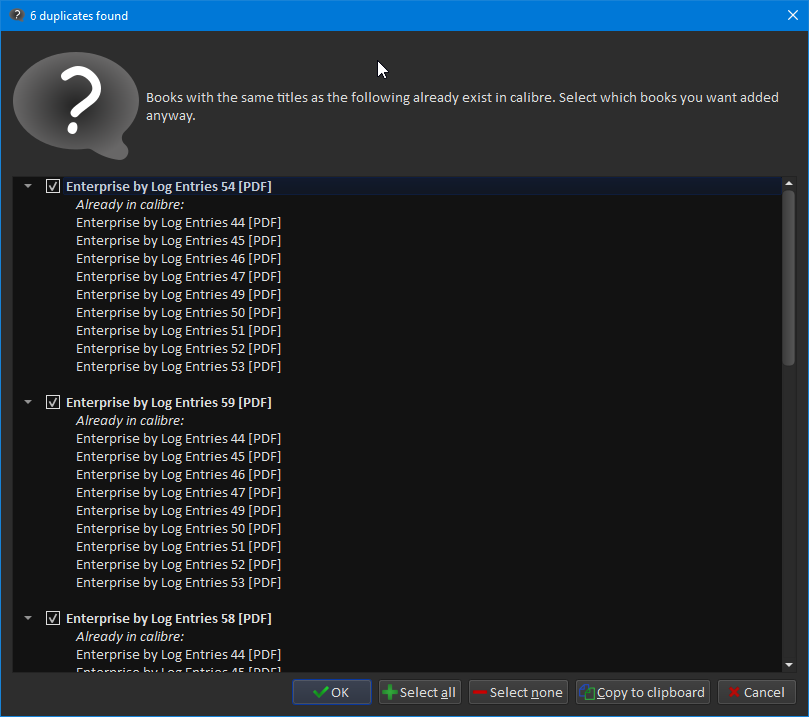Screen dimensions: 809x717
Task: Click 'Already in calibre:' under the 54 group
Action: [130, 205]
